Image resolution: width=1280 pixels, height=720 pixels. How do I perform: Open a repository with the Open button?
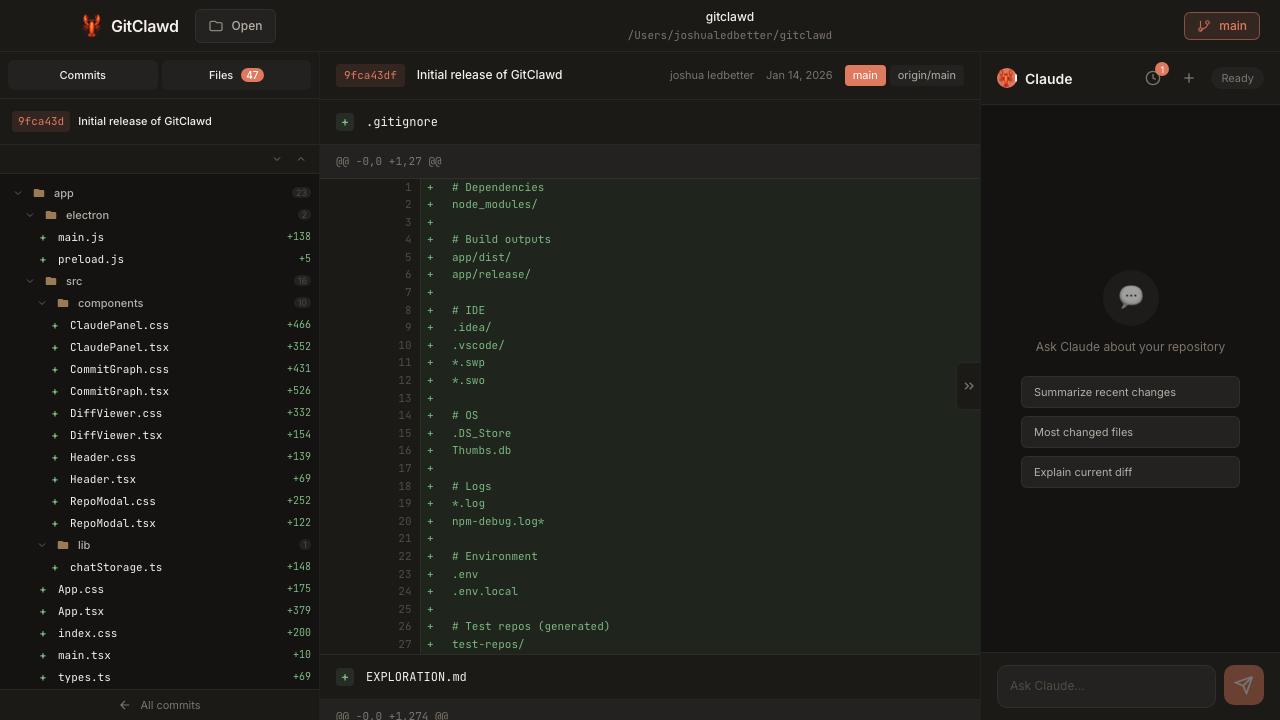(235, 26)
